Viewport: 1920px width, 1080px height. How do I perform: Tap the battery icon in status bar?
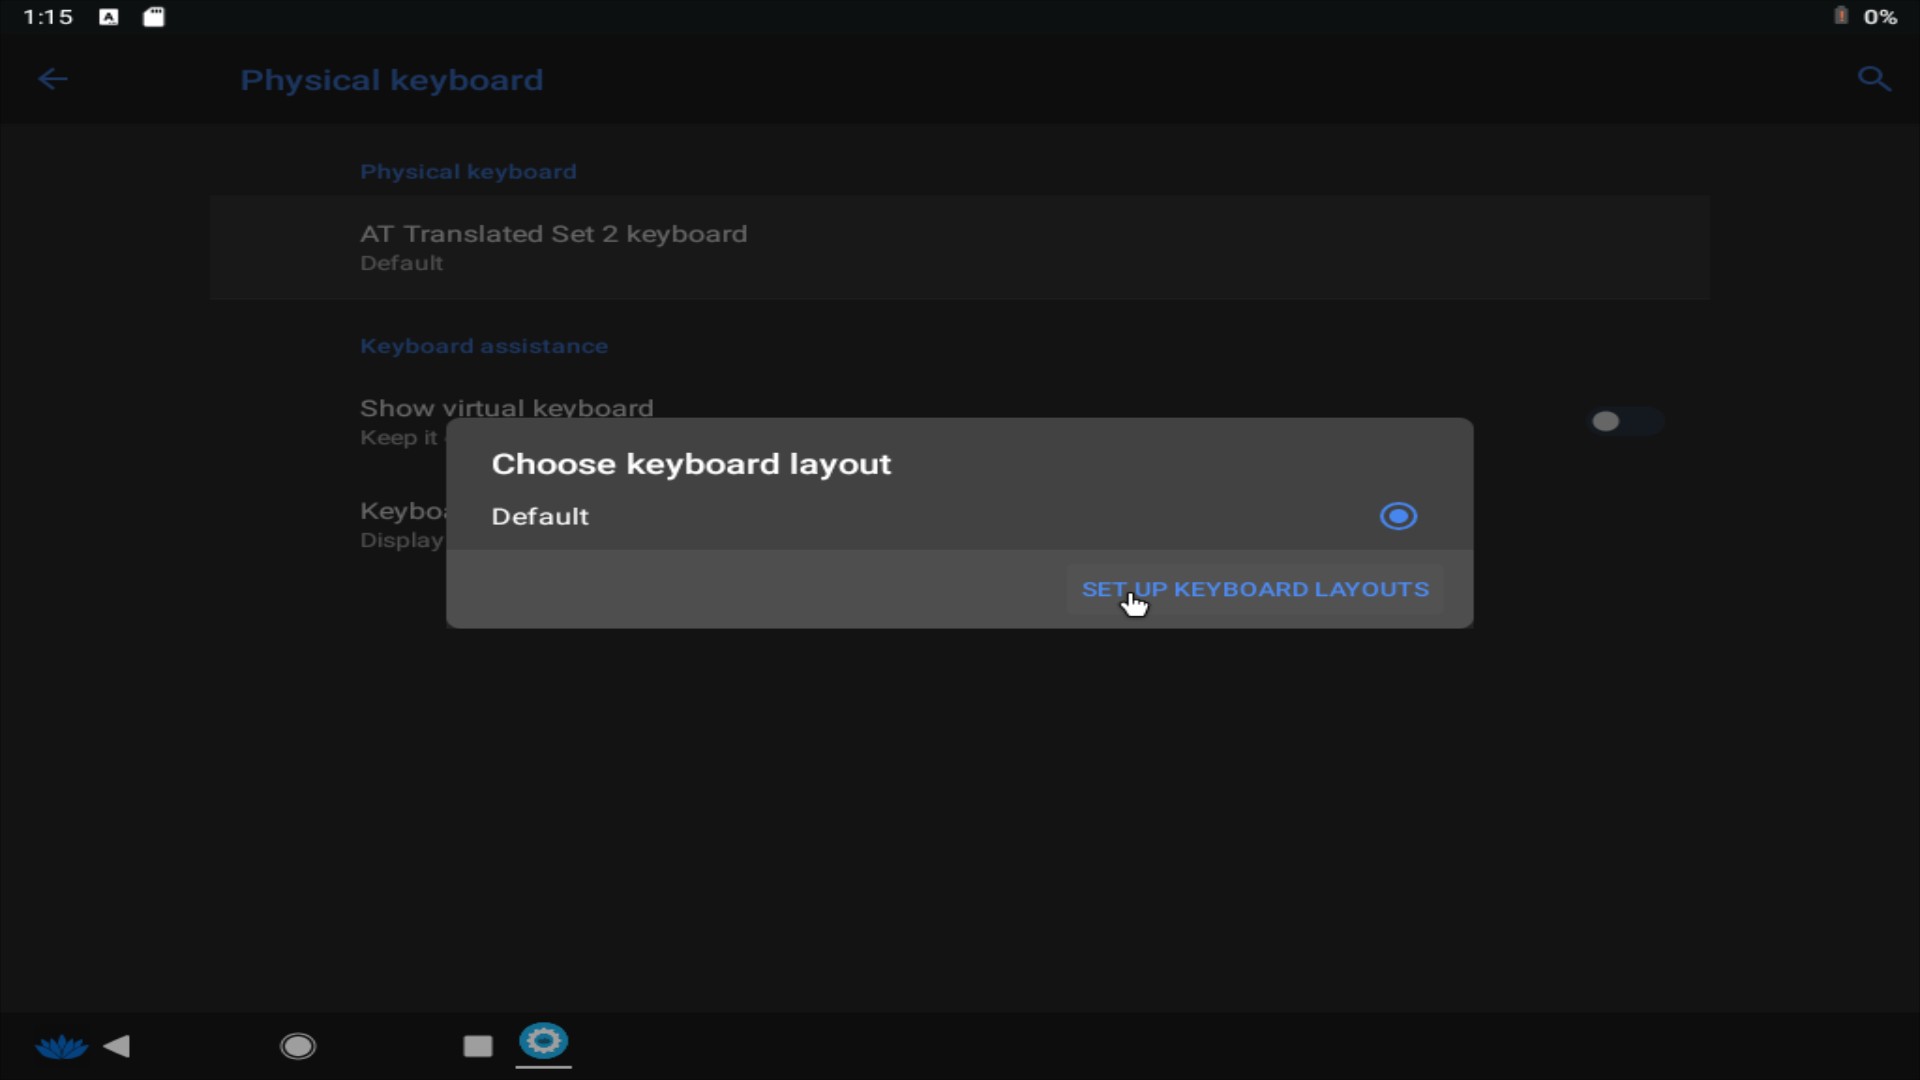click(x=1840, y=16)
